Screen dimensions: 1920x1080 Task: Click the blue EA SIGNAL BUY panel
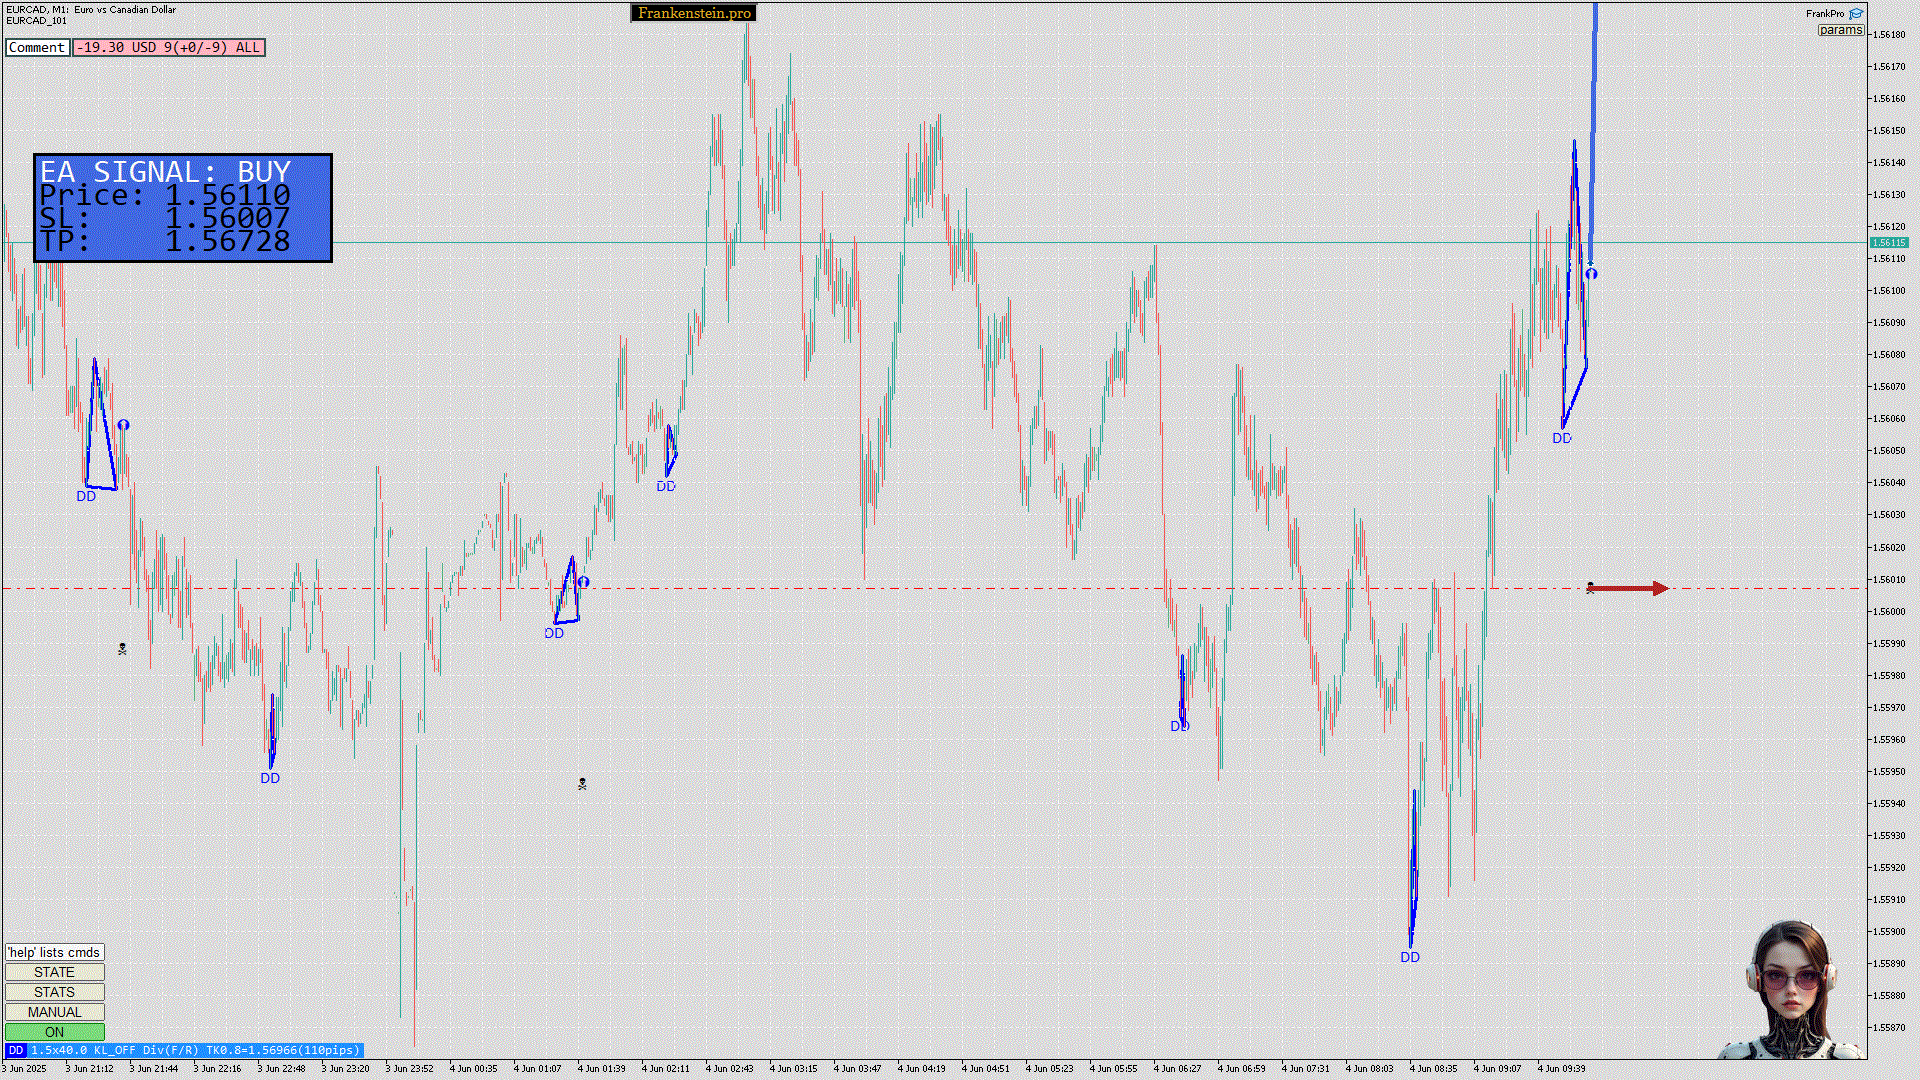point(183,208)
